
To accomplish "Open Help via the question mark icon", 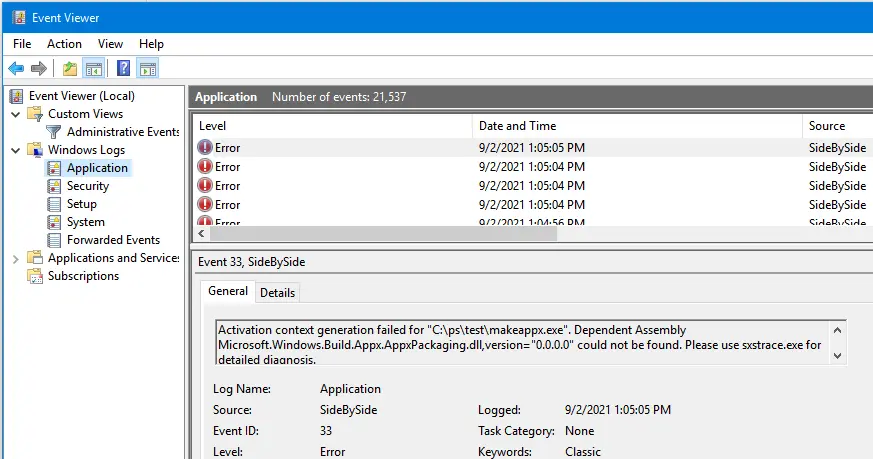I will click(x=123, y=69).
